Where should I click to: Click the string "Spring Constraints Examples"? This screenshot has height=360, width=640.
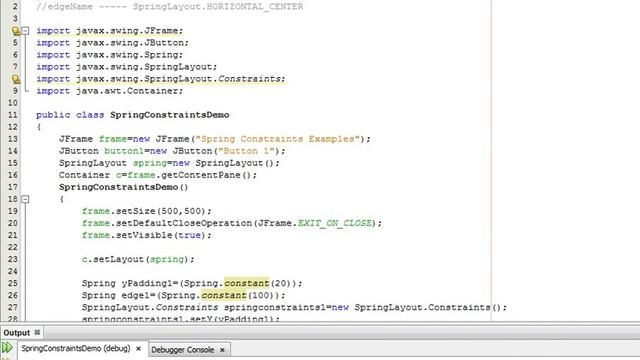[277, 139]
